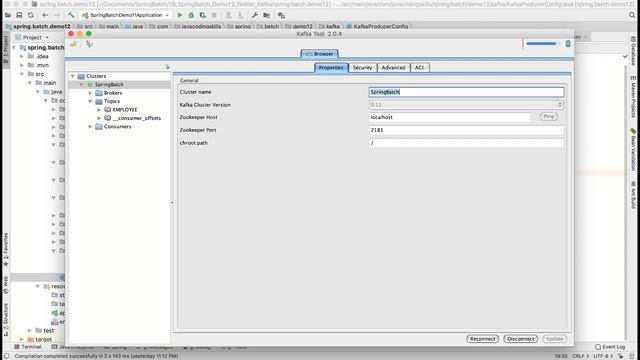Collapse the SpringBatch cluster node
The height and width of the screenshot is (360, 640).
(x=81, y=84)
